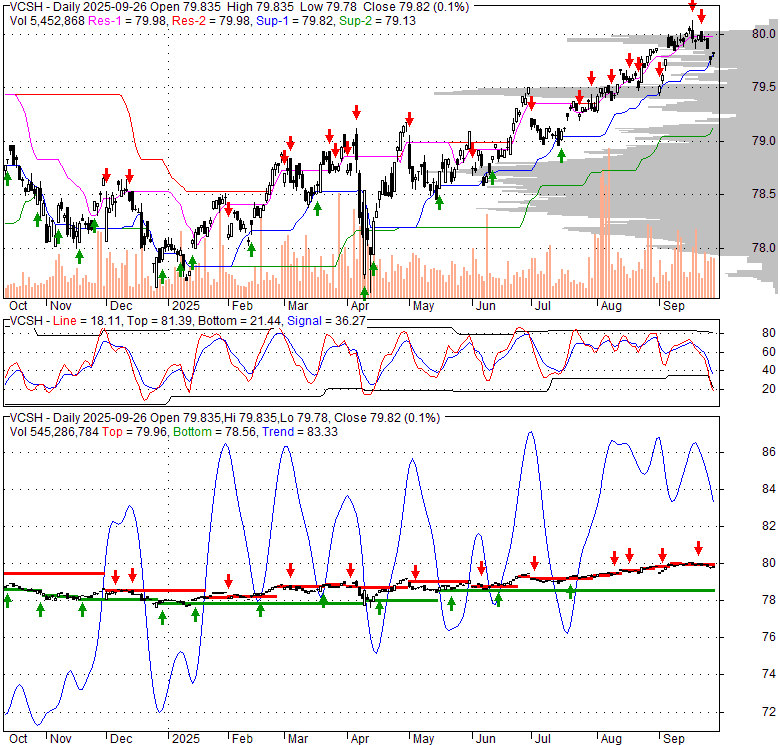780x745 pixels.
Task: Select 'Sep' on the bottom chart axis
Action: tap(674, 739)
